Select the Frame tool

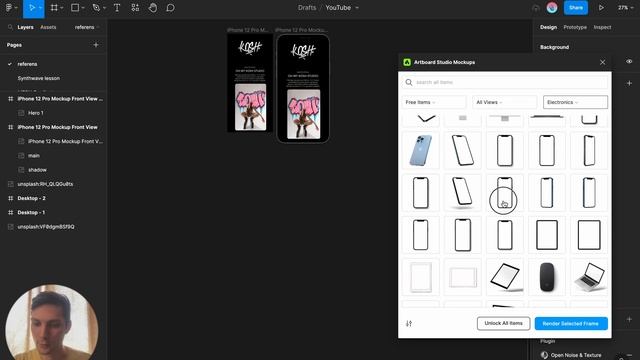(54, 8)
